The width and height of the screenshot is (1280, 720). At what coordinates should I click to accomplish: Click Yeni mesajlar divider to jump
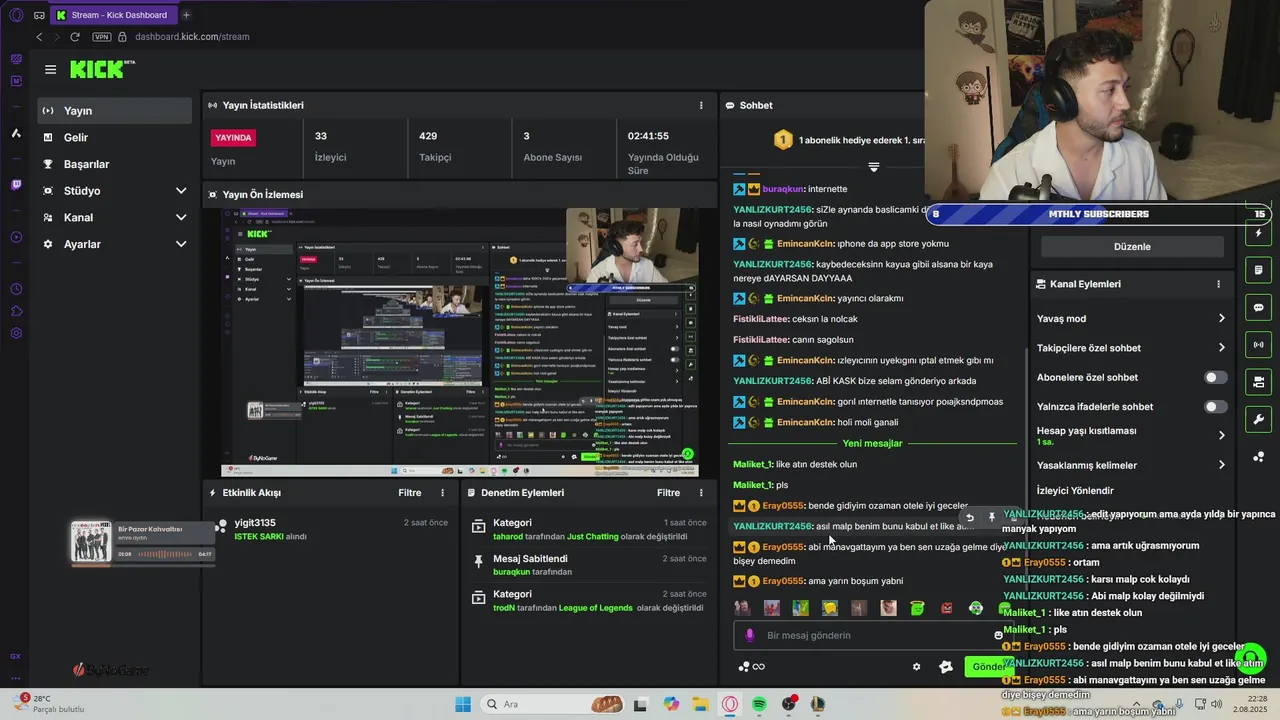tap(872, 443)
